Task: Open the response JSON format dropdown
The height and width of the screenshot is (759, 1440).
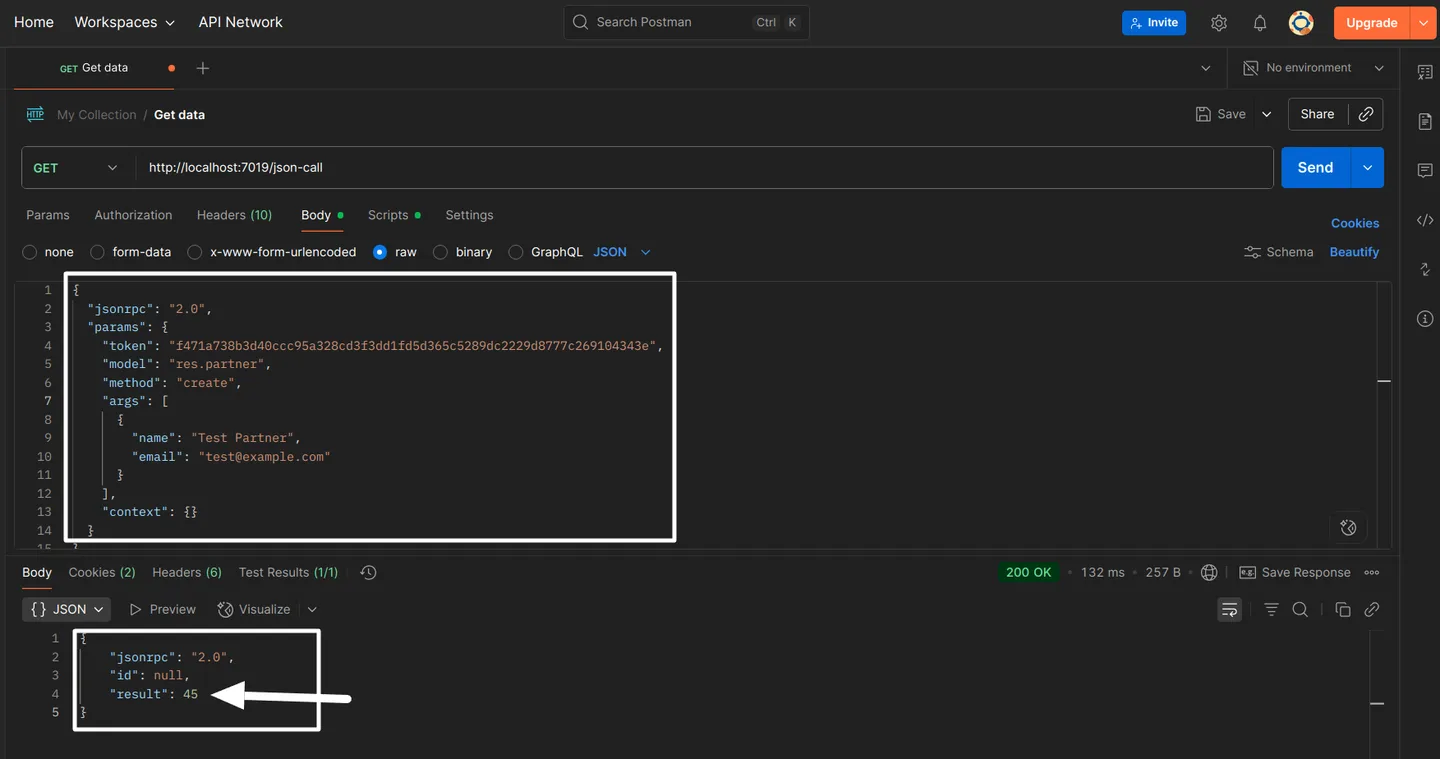Action: click(67, 609)
